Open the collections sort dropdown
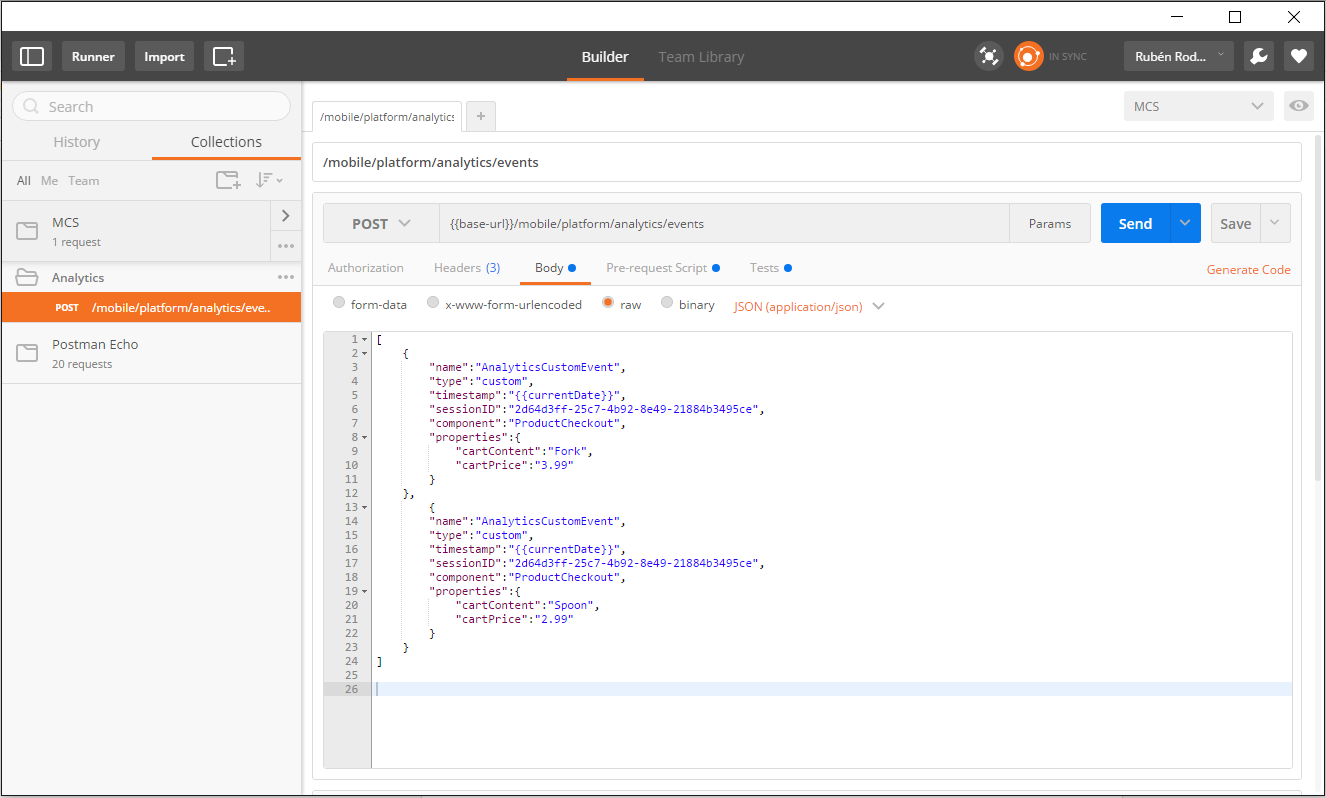This screenshot has width=1326, height=798. tap(269, 180)
